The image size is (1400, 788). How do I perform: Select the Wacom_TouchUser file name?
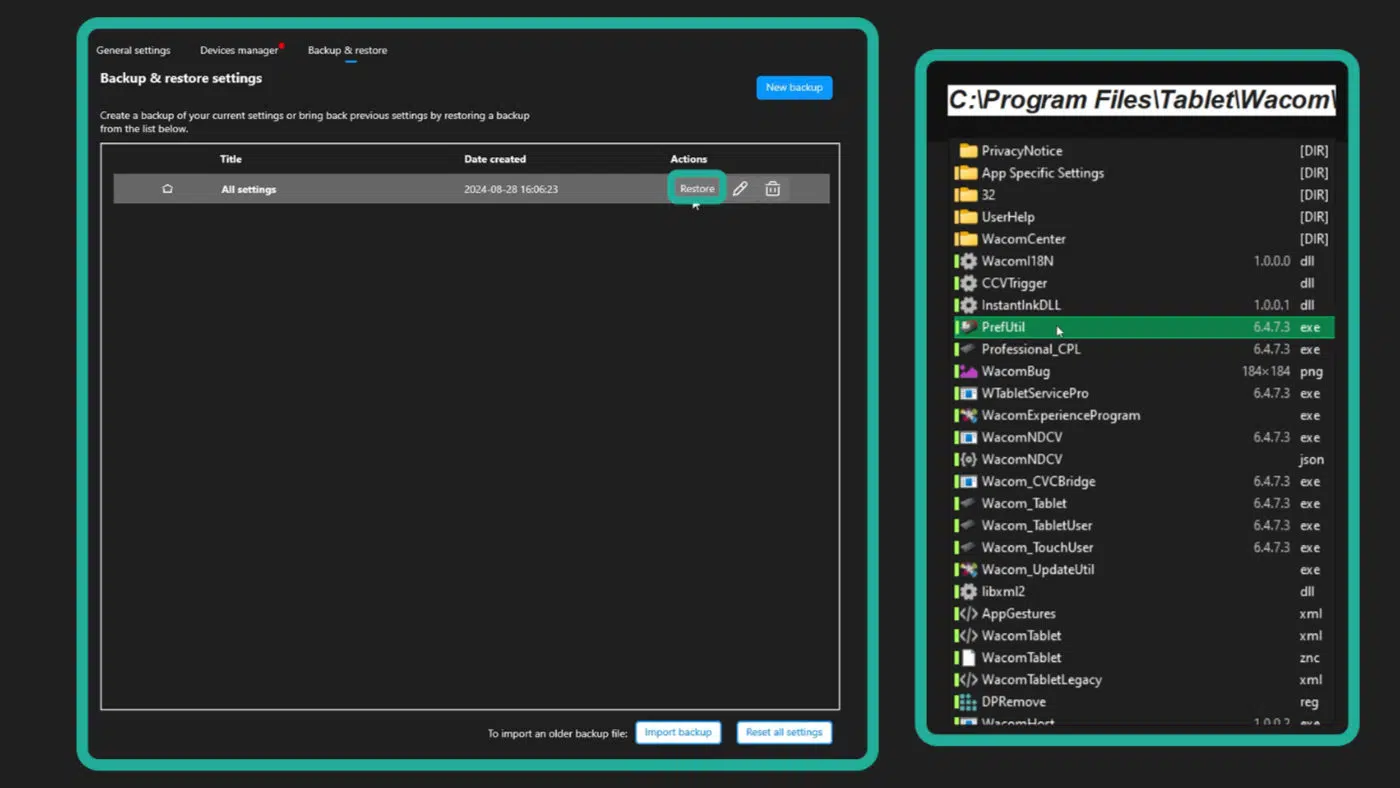(1038, 547)
